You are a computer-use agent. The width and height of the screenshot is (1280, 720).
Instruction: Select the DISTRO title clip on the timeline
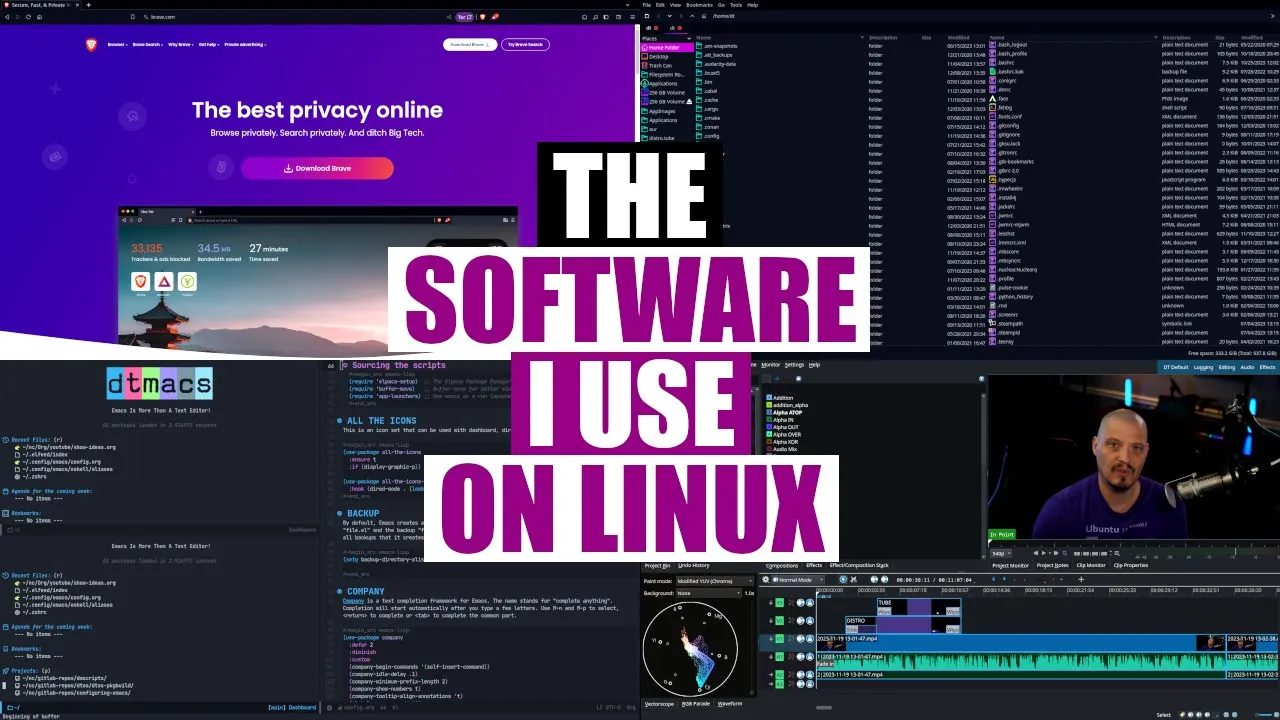pyautogui.click(x=902, y=624)
